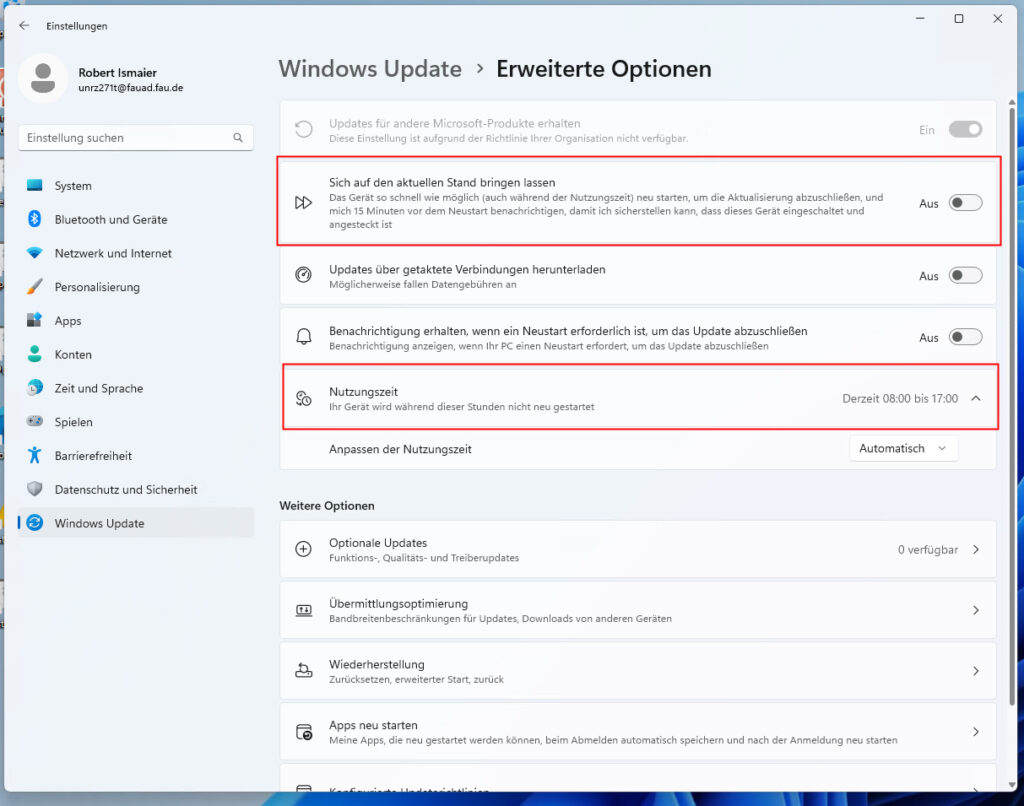Open the Automatisch dropdown for Nutzungszeit
This screenshot has height=806, width=1024.
point(903,449)
